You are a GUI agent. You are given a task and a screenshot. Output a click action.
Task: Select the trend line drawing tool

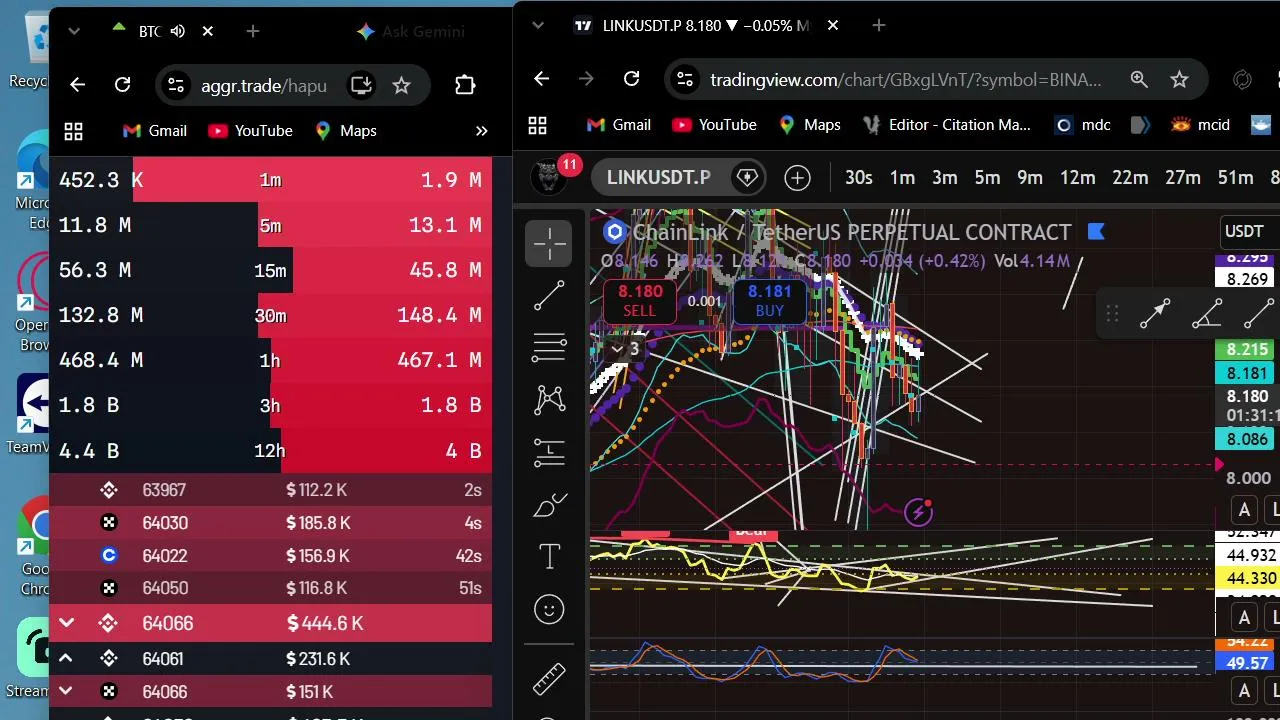click(549, 296)
